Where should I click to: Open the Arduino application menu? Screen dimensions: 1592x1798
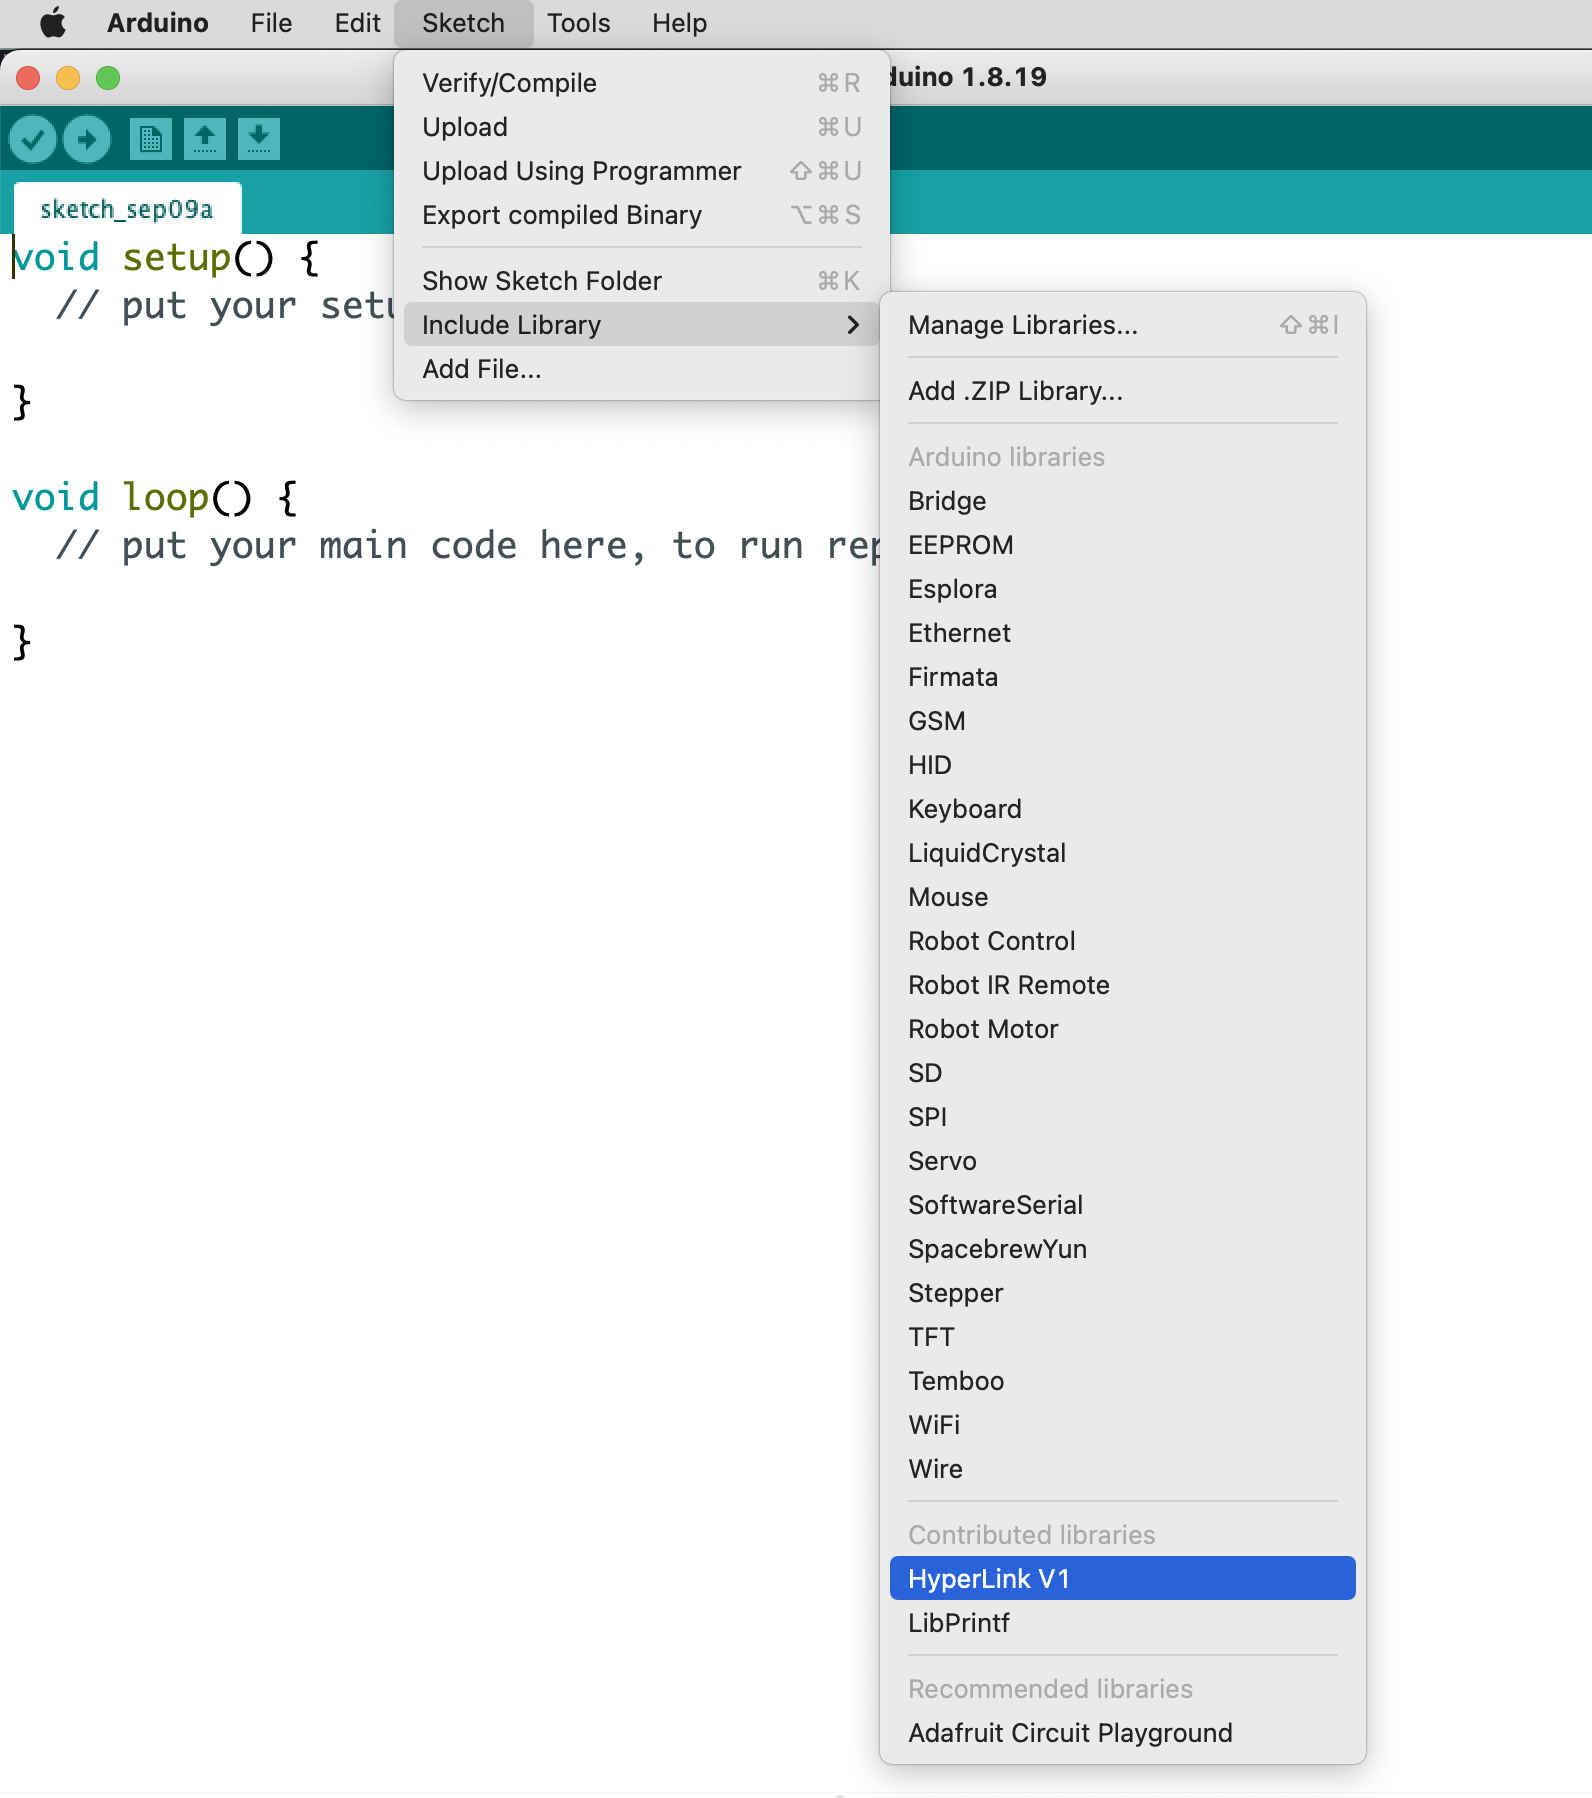[x=158, y=23]
